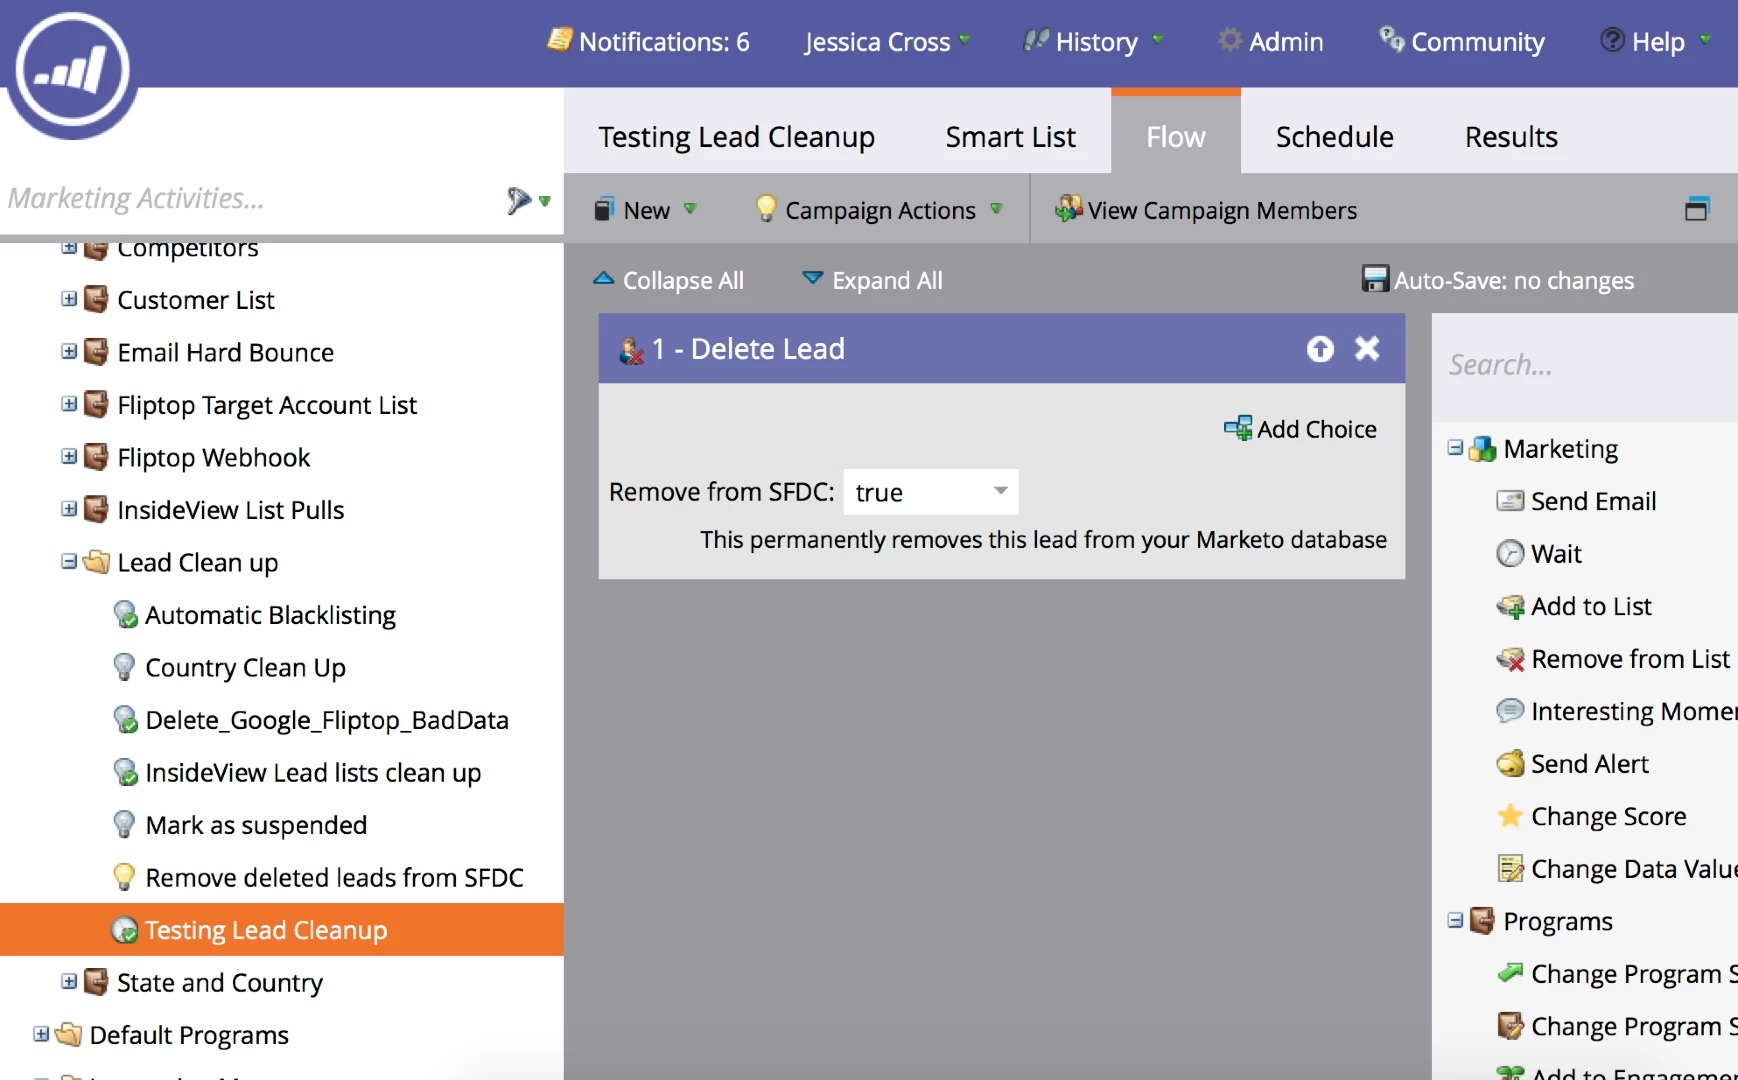1738x1080 pixels.
Task: Click Collapse All
Action: [669, 280]
